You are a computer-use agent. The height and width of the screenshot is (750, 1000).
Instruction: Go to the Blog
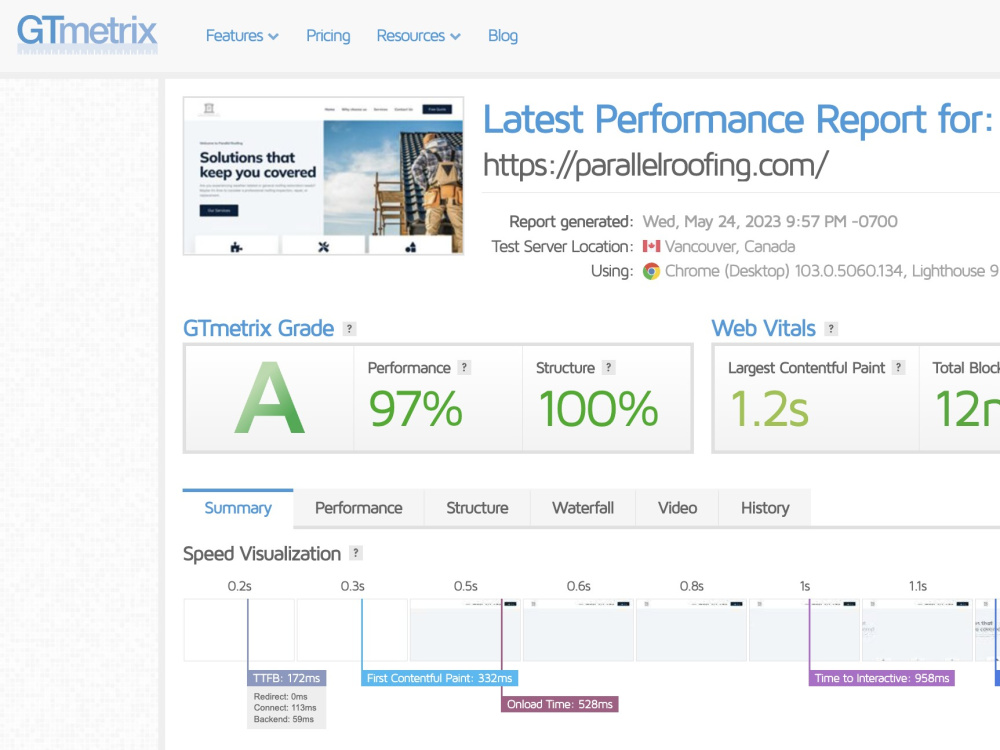tap(503, 36)
